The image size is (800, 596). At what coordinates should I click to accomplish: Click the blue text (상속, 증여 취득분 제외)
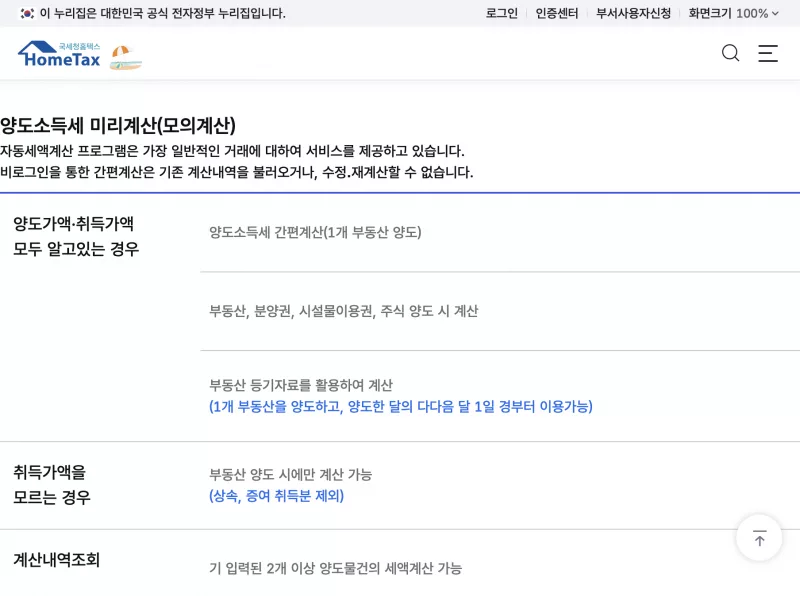tap(277, 495)
